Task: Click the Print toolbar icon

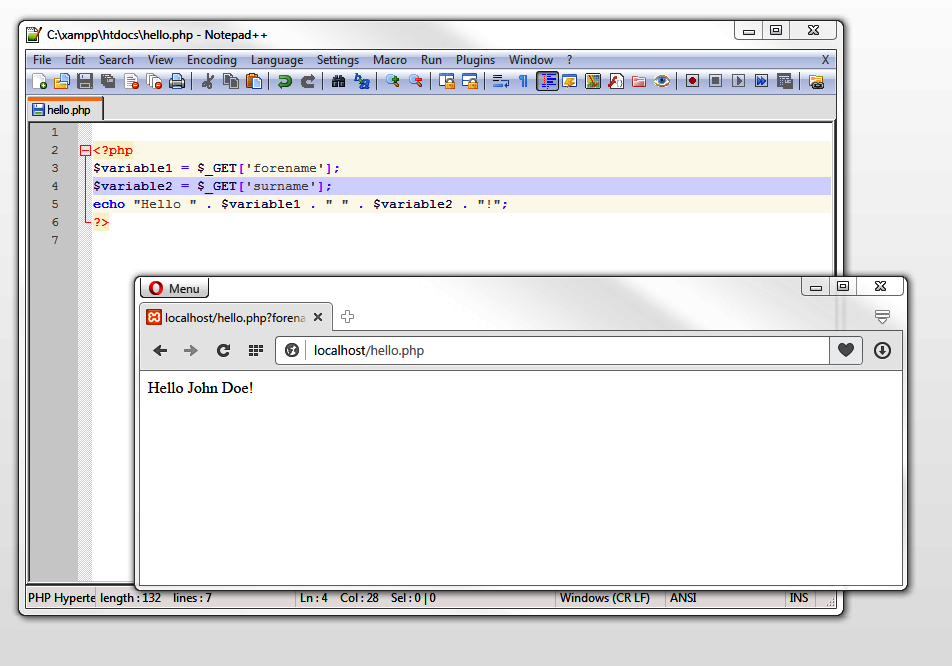Action: pyautogui.click(x=177, y=81)
